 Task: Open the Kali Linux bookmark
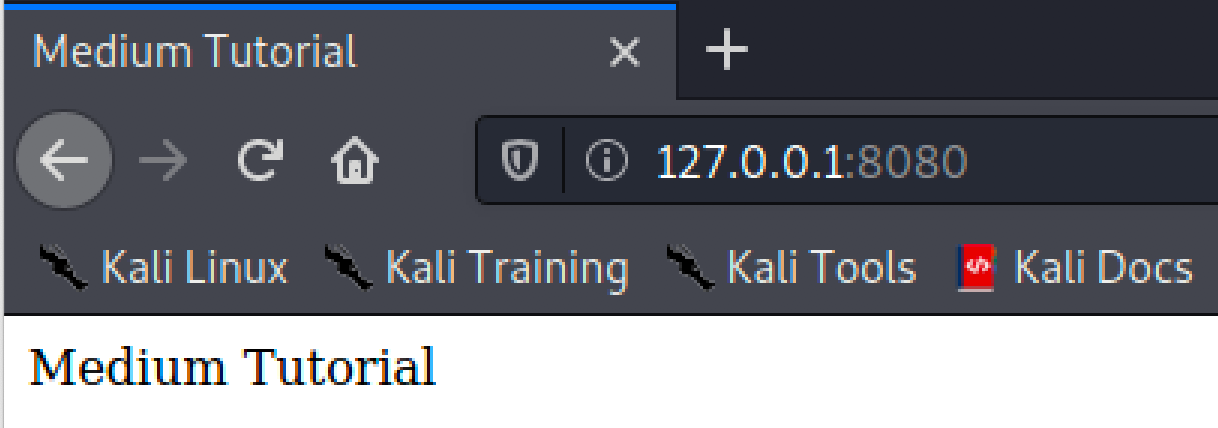[163, 267]
